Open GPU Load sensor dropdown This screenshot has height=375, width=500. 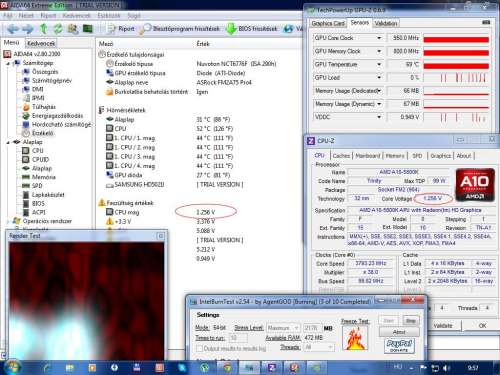coord(379,78)
